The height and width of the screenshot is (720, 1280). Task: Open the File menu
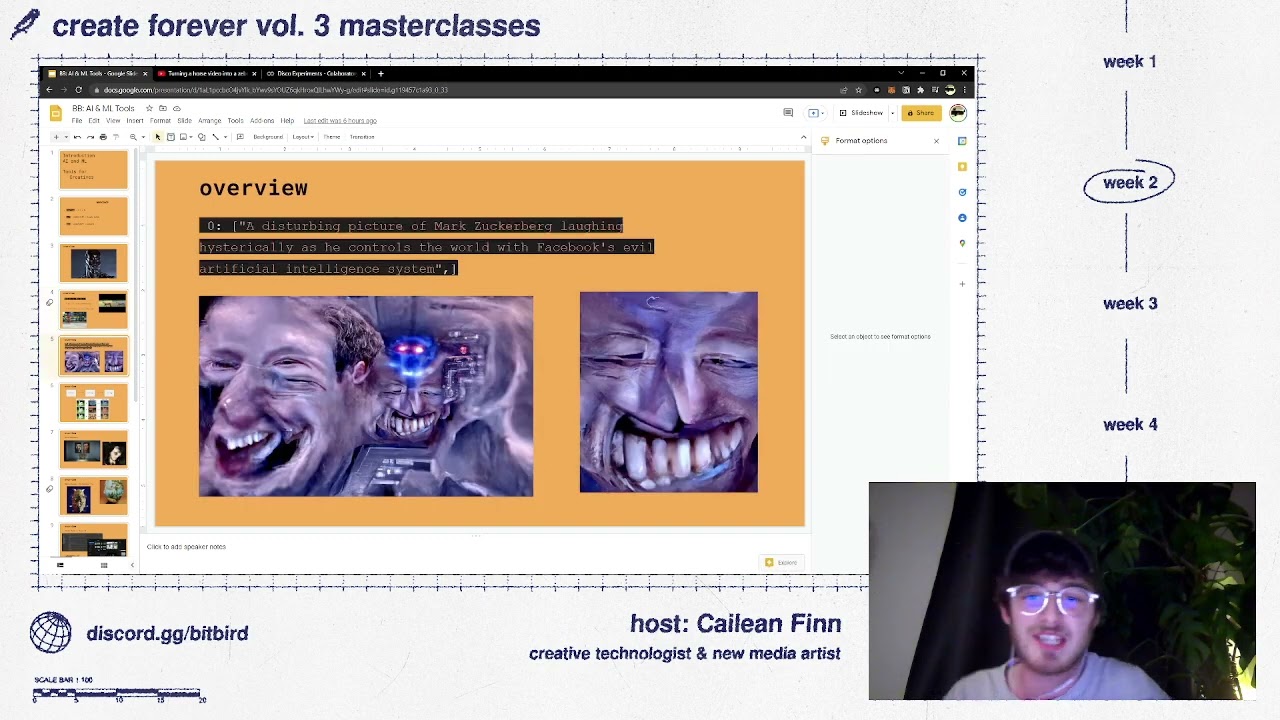click(x=77, y=121)
